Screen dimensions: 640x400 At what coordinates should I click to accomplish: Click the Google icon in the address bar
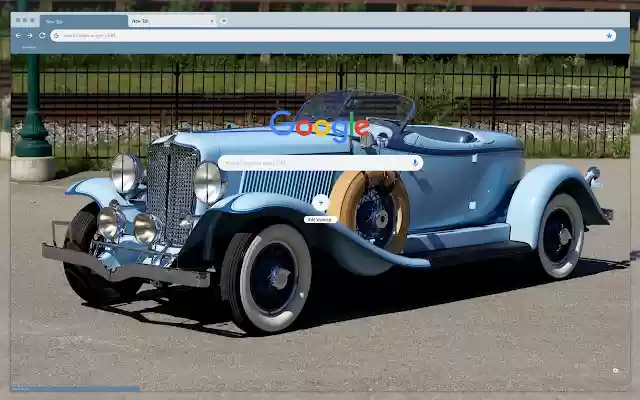click(56, 36)
